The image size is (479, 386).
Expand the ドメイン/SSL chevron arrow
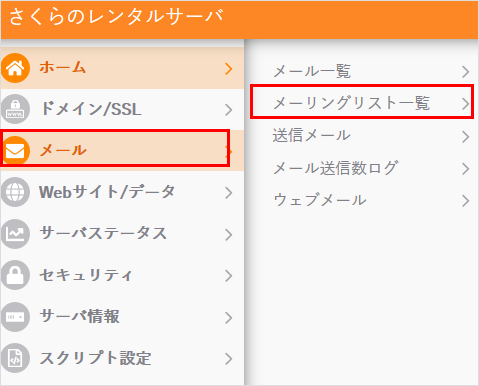pos(229,110)
